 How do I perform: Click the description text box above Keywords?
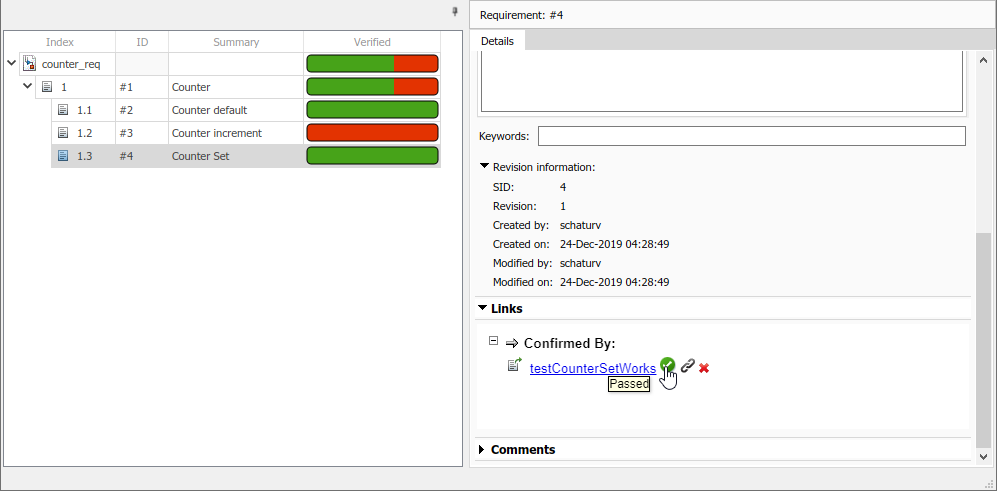722,83
